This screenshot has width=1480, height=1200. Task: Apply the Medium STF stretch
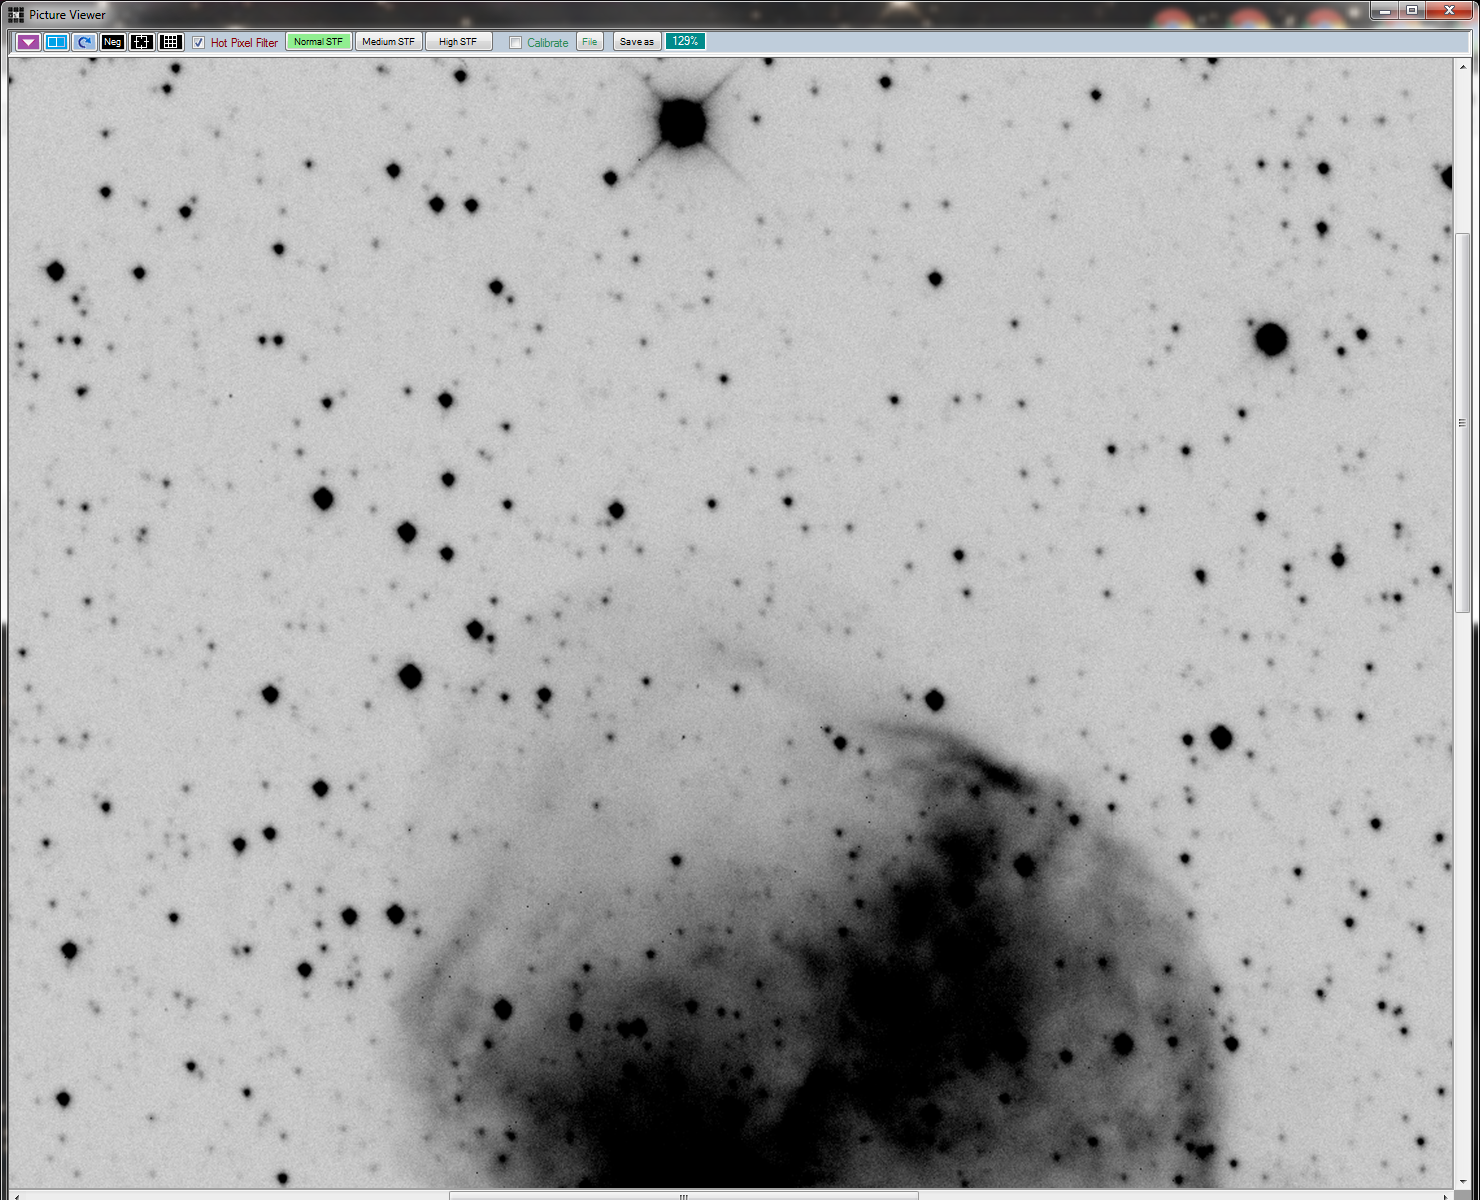(389, 41)
